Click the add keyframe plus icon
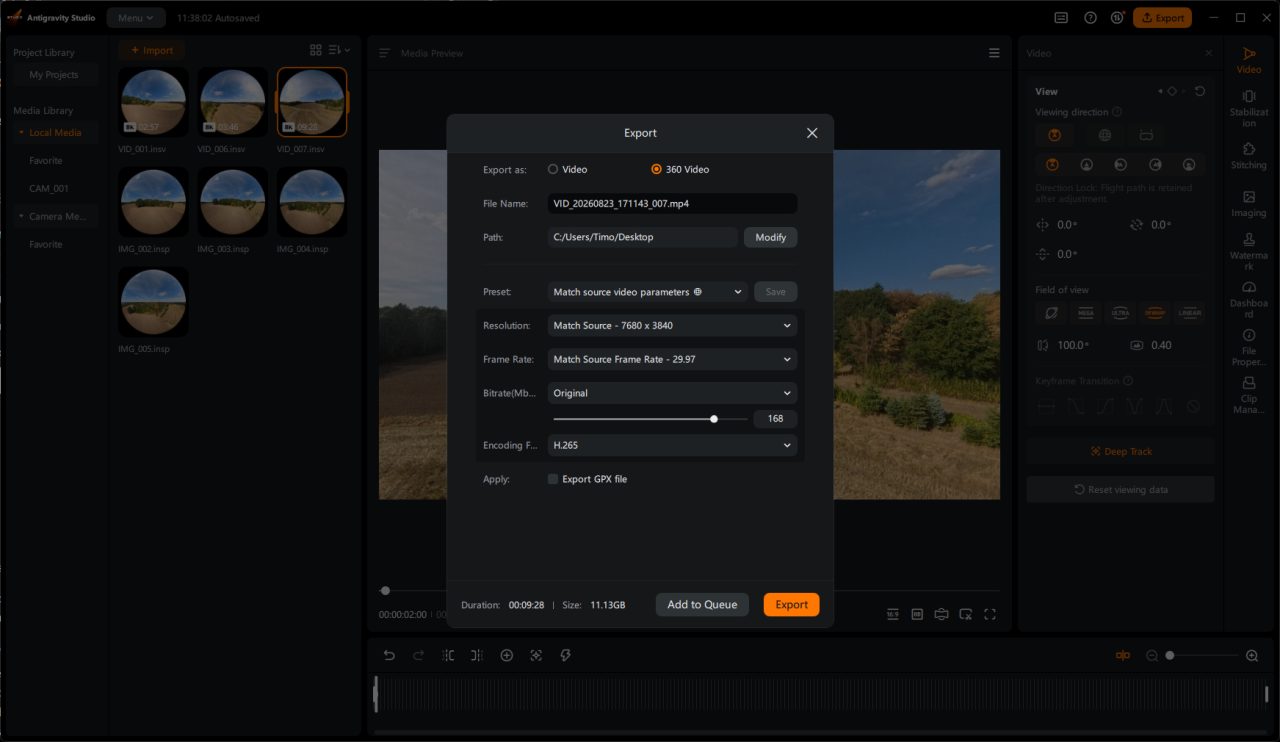This screenshot has width=1280, height=742. pyautogui.click(x=507, y=655)
